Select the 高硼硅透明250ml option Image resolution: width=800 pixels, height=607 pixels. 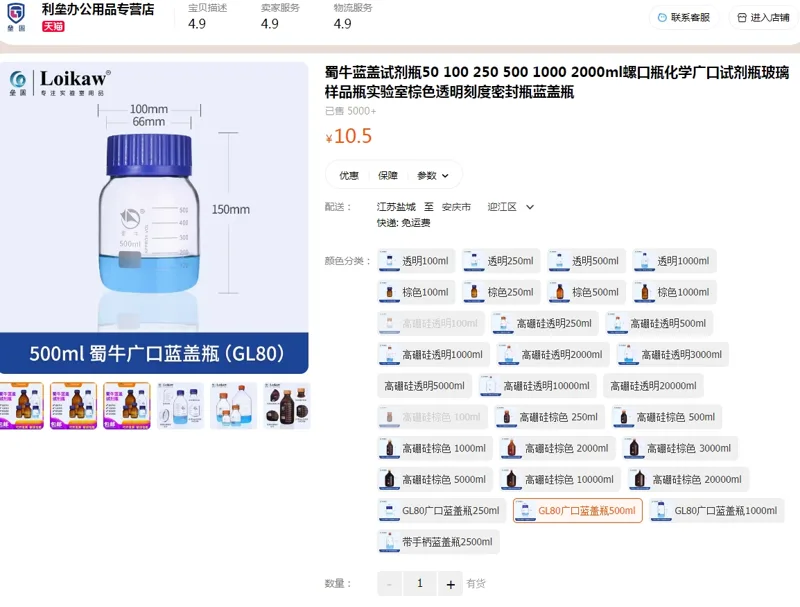[x=545, y=323]
